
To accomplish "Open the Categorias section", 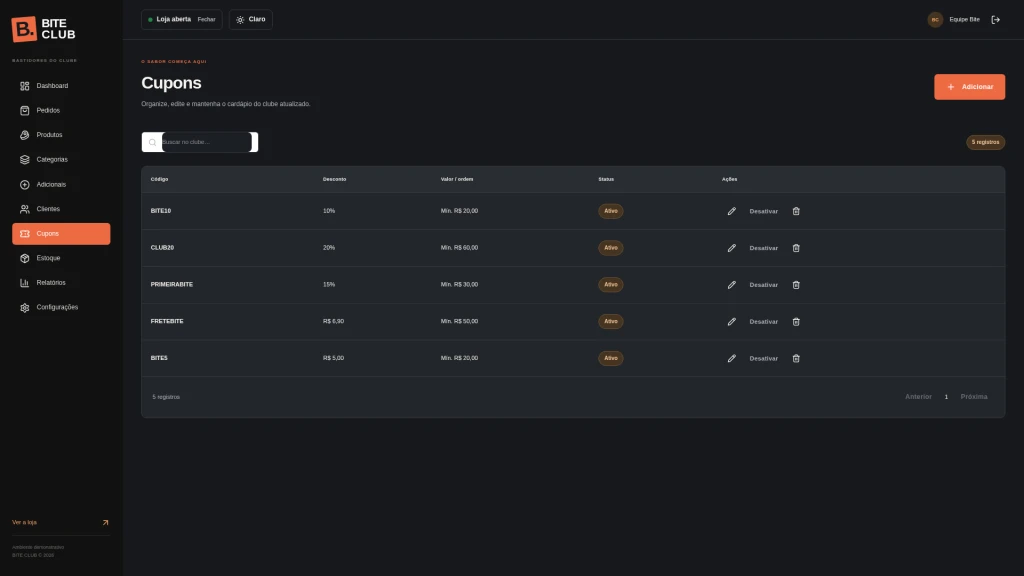I will (61, 160).
